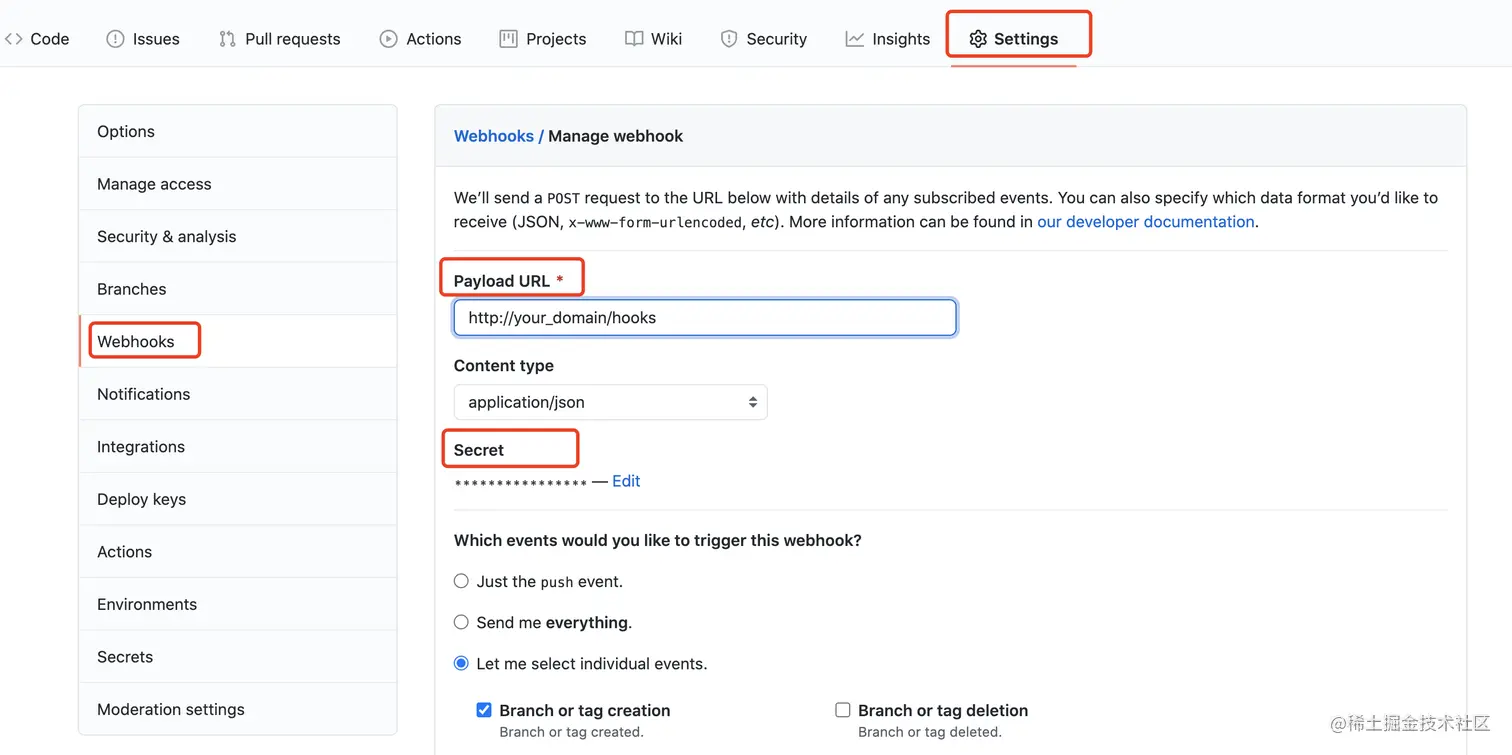Image resolution: width=1512 pixels, height=755 pixels.
Task: Click the Insights graph icon
Action: (854, 39)
